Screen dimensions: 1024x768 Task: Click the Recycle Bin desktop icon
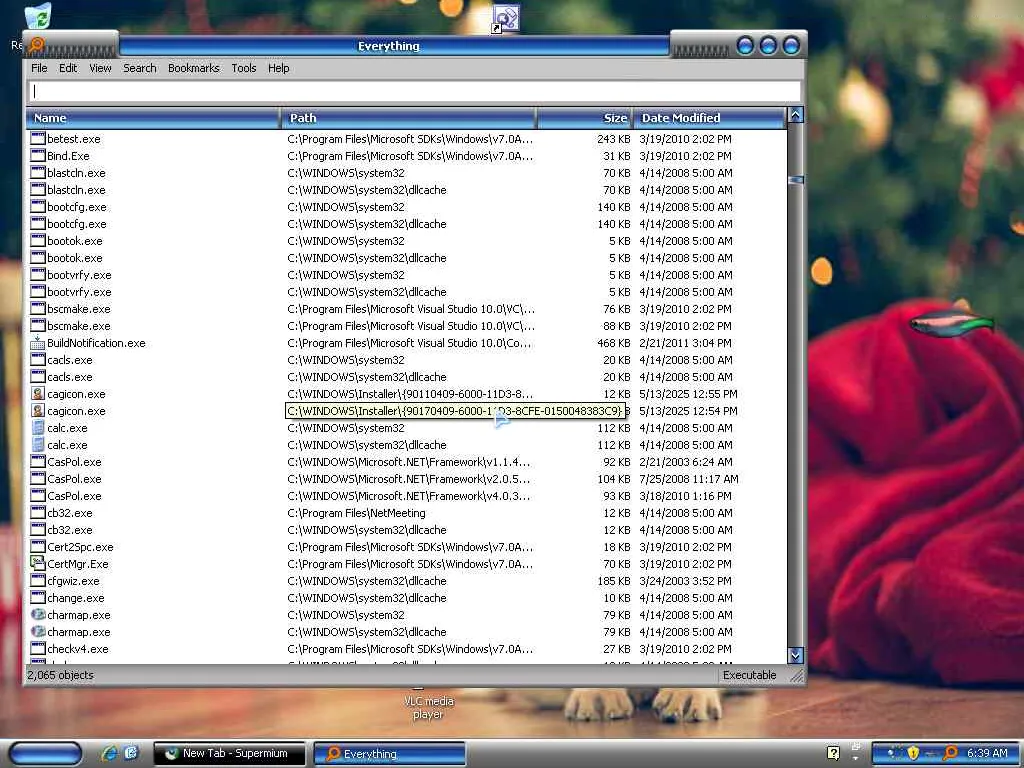[38, 16]
